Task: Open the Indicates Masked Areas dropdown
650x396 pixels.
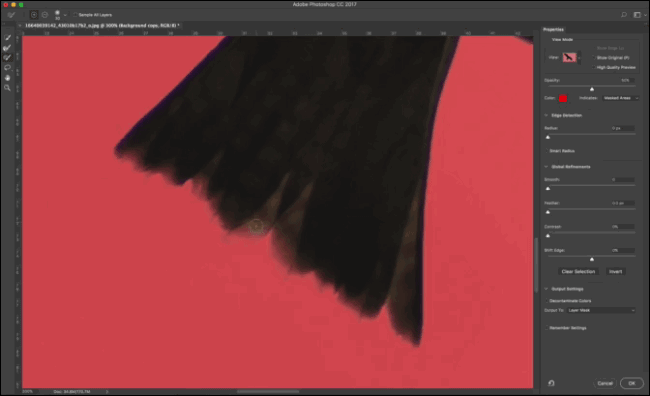Action: [x=620, y=98]
